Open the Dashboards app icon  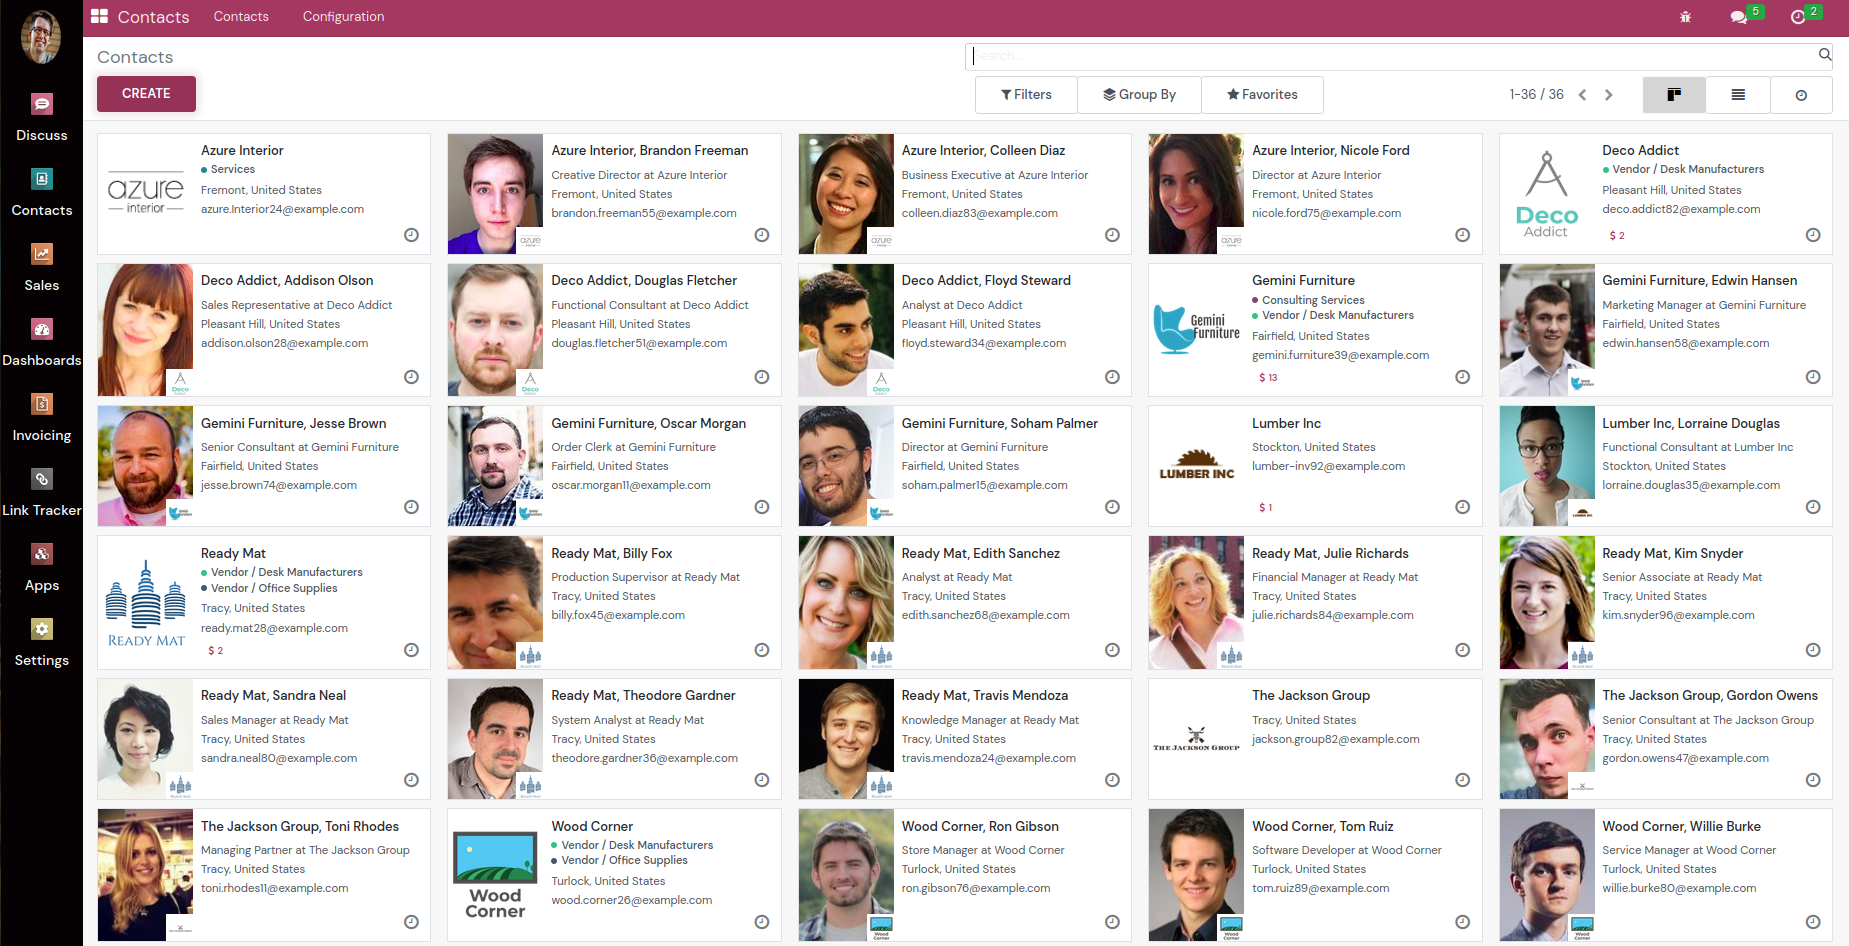pos(41,329)
